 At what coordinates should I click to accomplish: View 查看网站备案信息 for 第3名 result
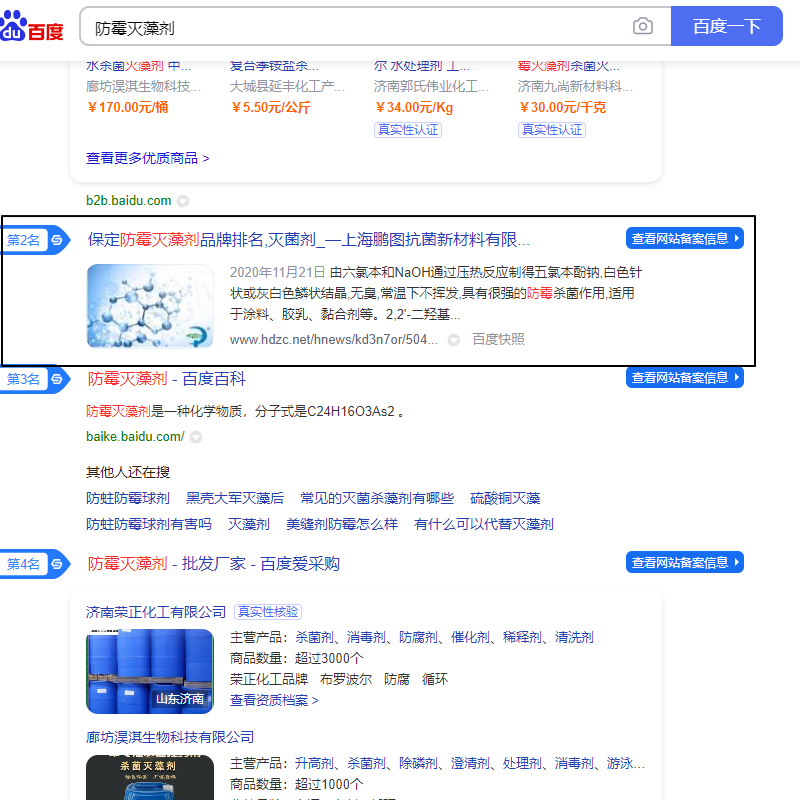pos(685,378)
